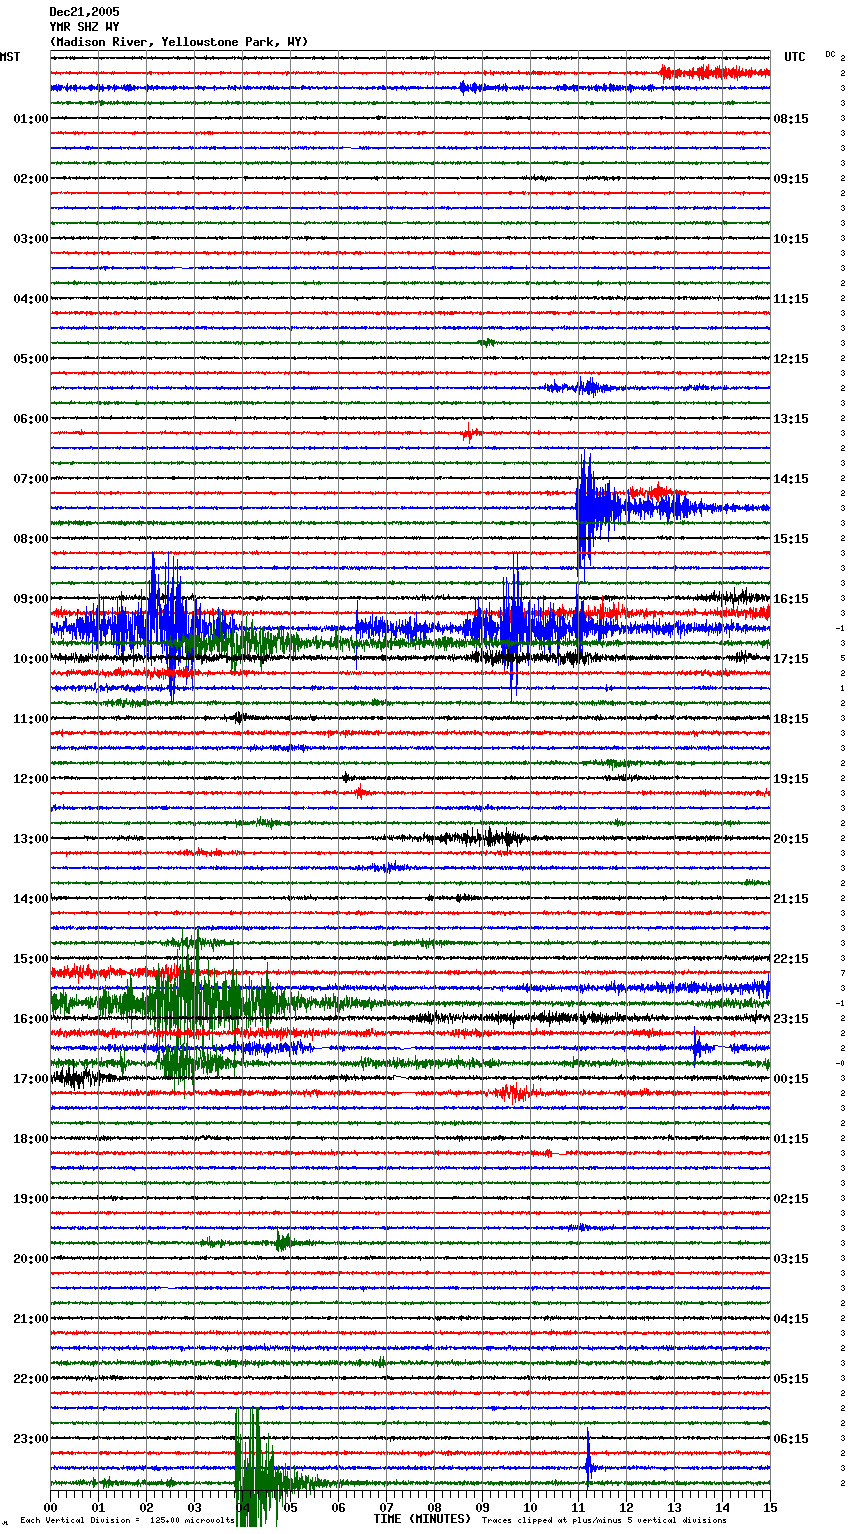The image size is (850, 1534).
Task: Click the 13 minute axis tick label
Action: pos(675,1507)
